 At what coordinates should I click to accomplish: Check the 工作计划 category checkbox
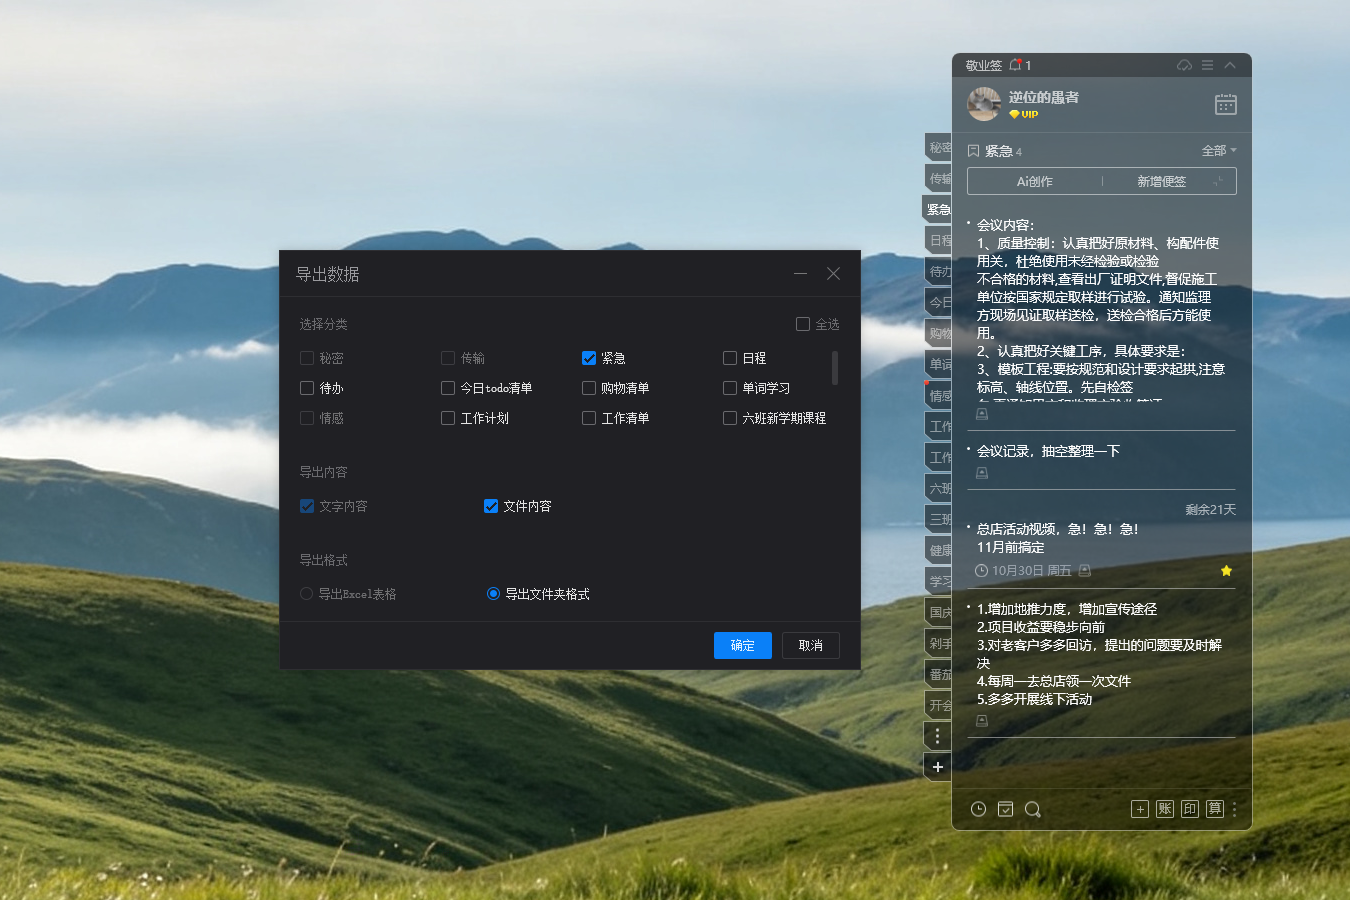coord(448,418)
